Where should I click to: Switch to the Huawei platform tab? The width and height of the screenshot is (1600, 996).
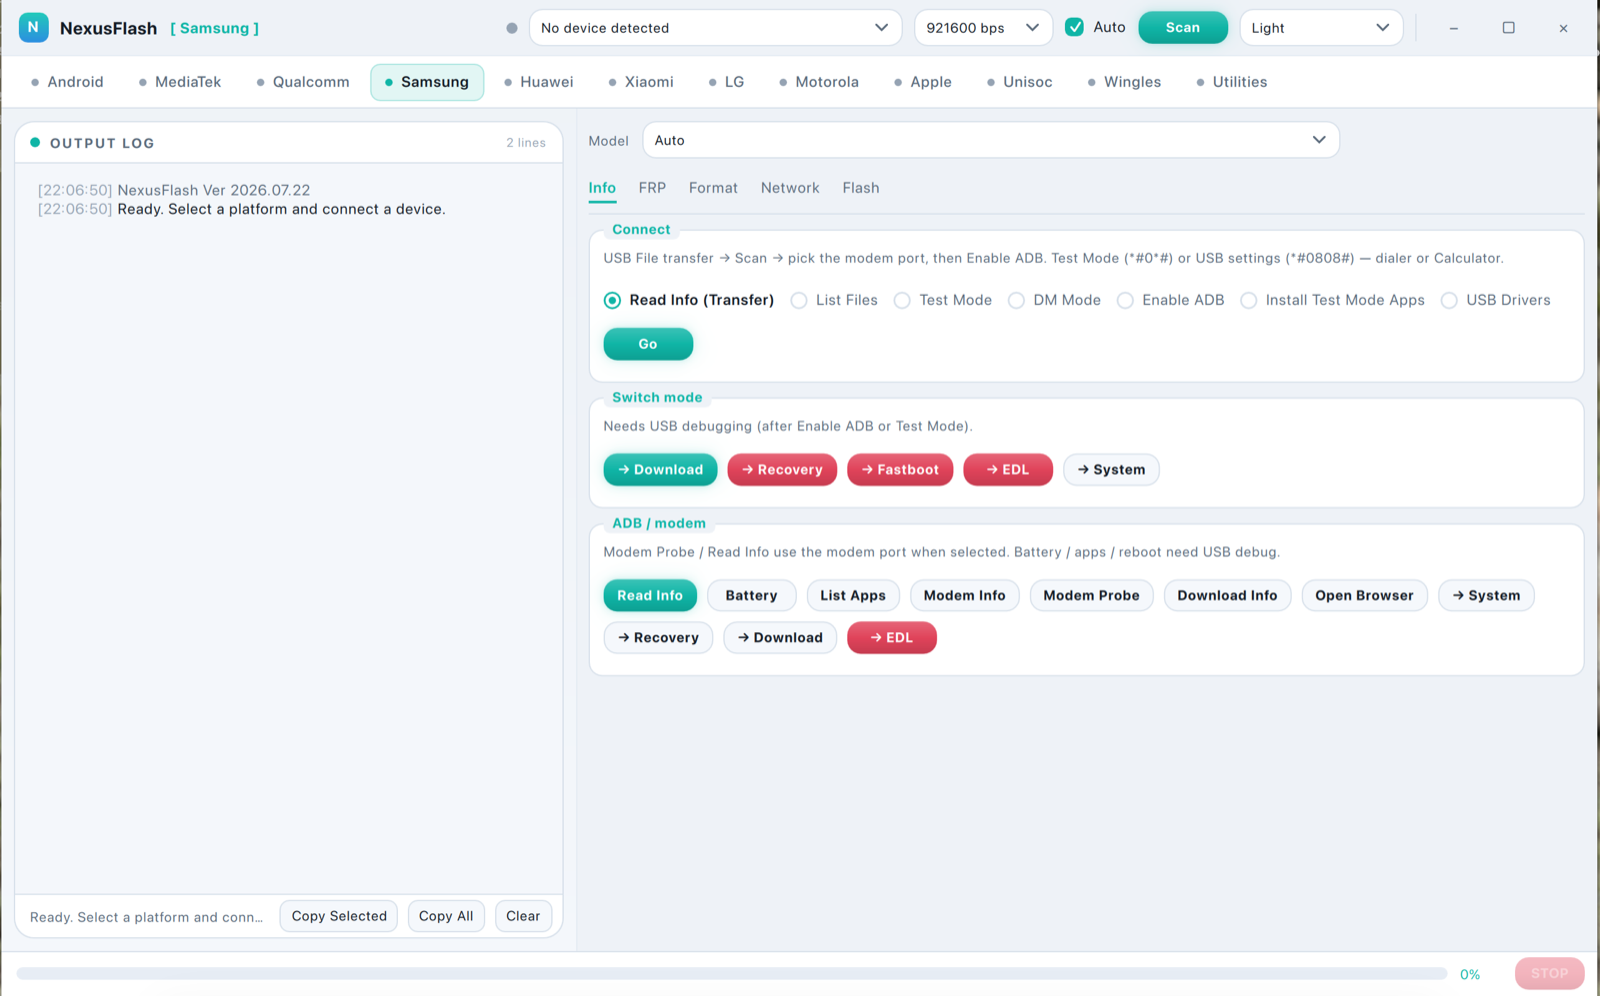pyautogui.click(x=539, y=82)
